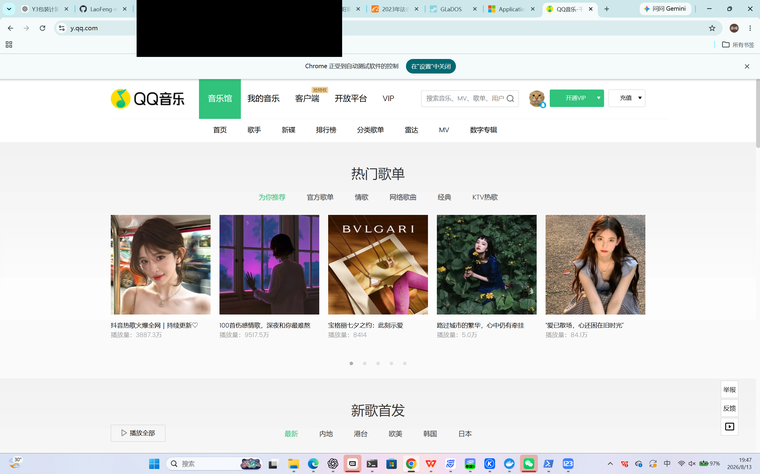Open VIP in the top nav
Screen dimensions: 760x474
(388, 98)
